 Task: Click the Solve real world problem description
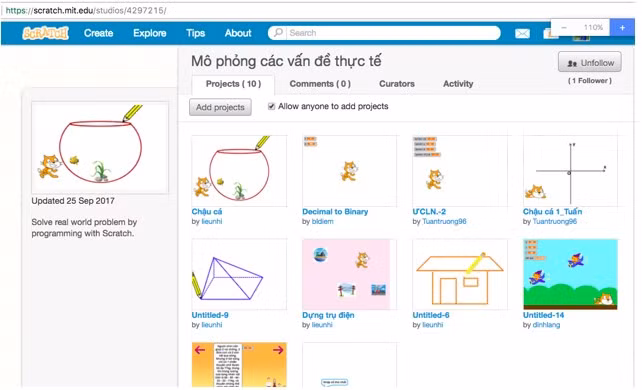click(84, 228)
